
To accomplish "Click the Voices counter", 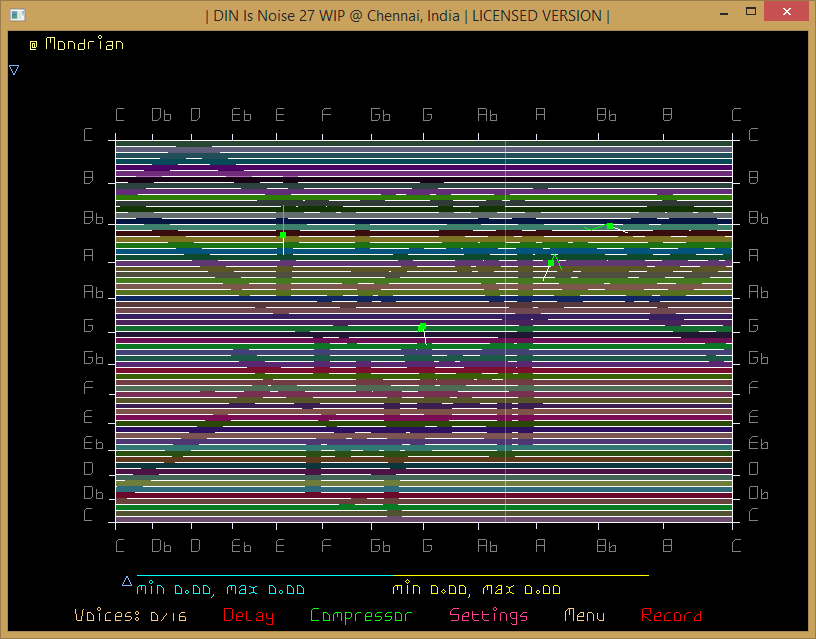I will (130, 616).
